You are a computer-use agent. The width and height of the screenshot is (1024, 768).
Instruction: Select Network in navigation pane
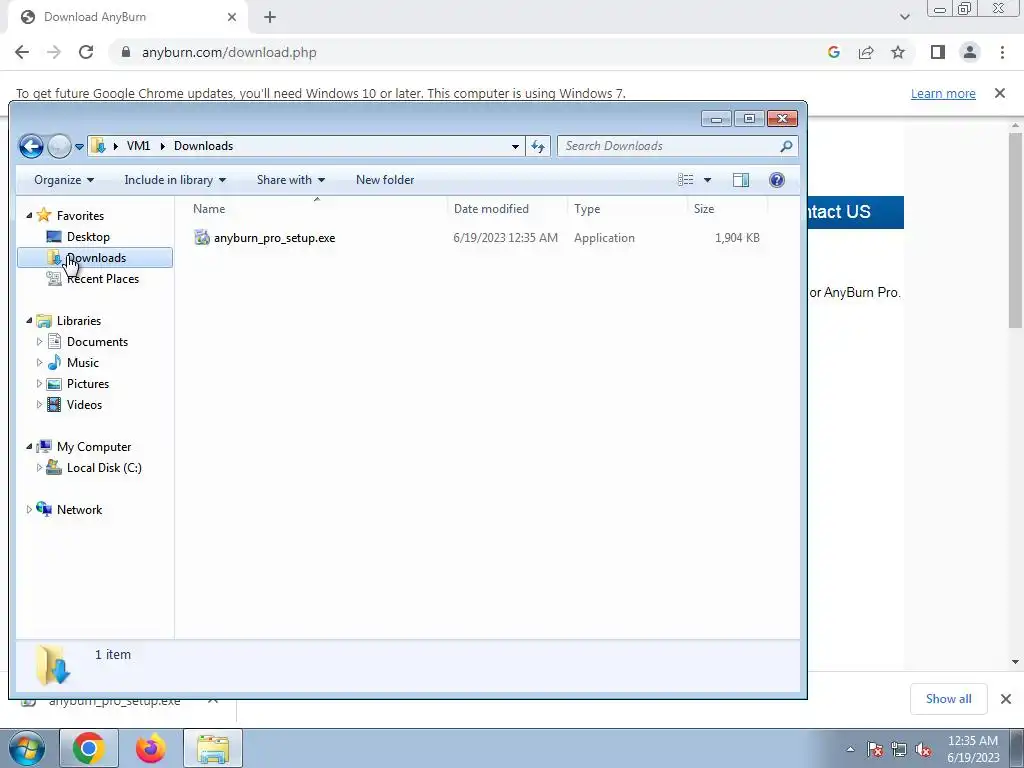(x=79, y=509)
